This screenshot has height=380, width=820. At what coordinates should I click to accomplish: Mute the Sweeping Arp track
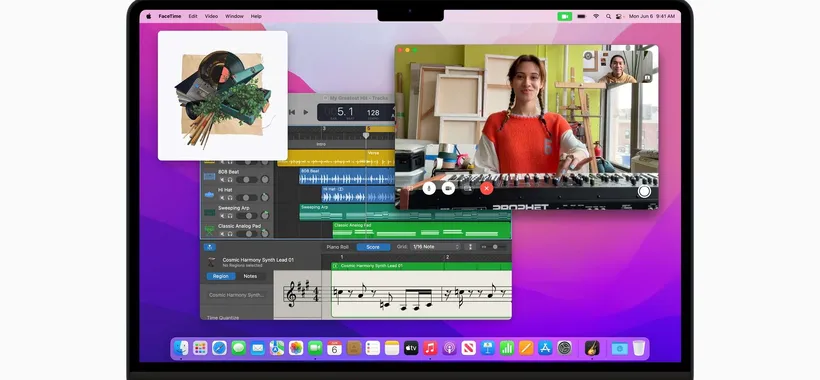(223, 215)
